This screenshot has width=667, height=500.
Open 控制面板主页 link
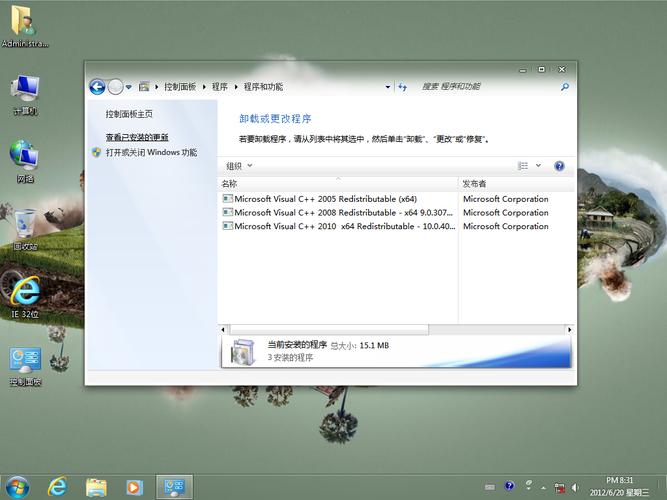pos(129,114)
